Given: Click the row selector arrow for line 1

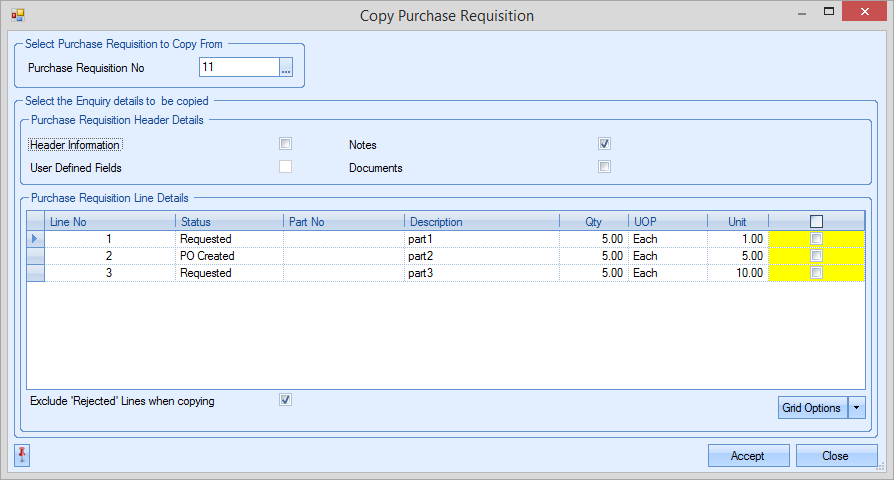Looking at the screenshot, I should click(35, 239).
